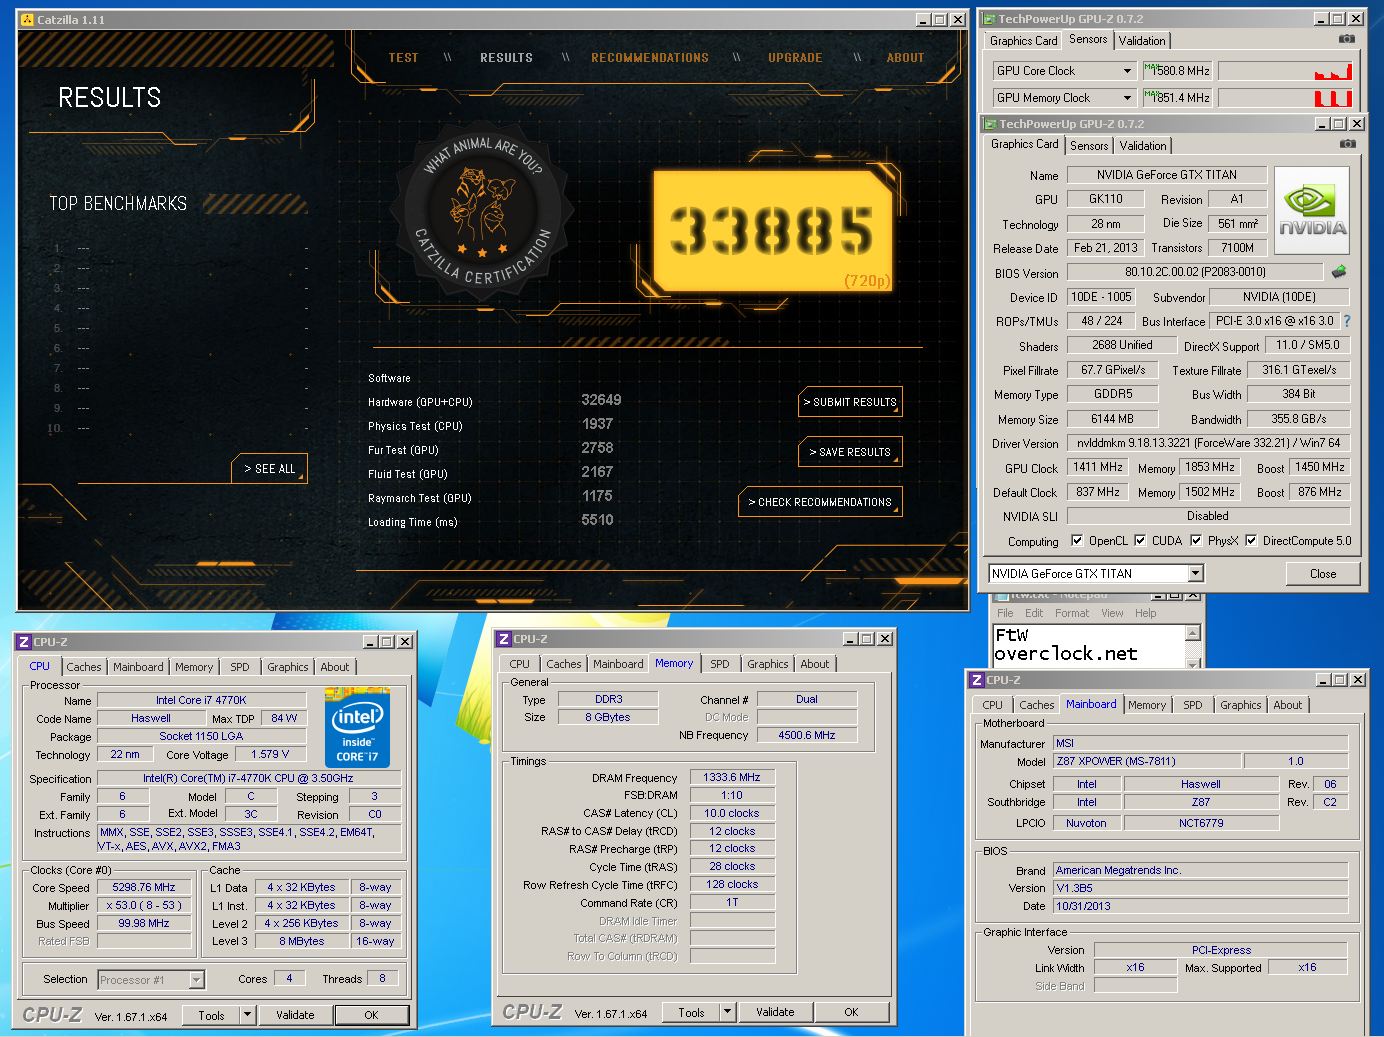Image resolution: width=1384 pixels, height=1037 pixels.
Task: Switch to Sensors tab in front GPU-Z window
Action: pos(1089,146)
